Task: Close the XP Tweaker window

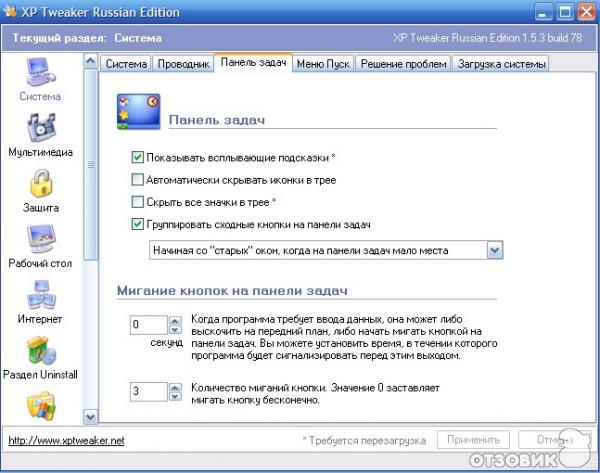Action: (x=587, y=12)
